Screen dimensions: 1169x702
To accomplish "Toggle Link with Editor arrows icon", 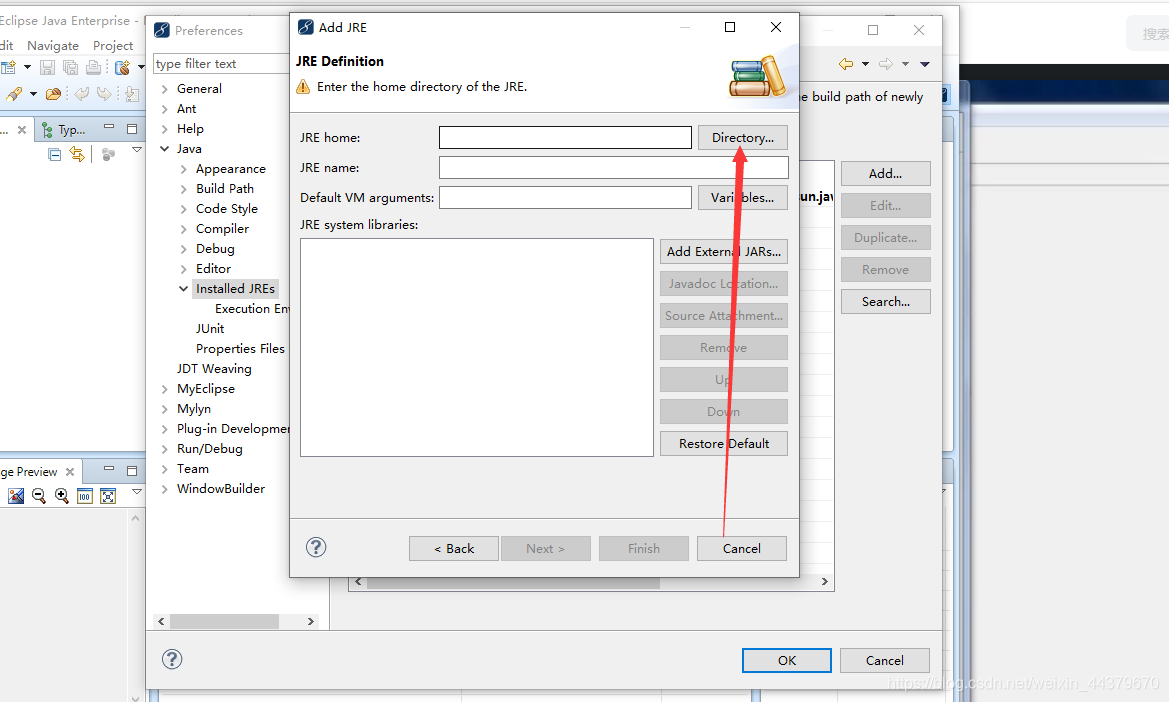I will tap(77, 154).
